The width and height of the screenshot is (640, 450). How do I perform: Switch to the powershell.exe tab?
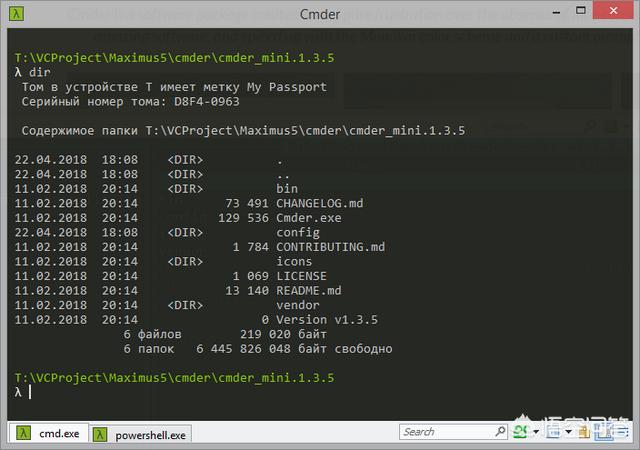click(141, 435)
